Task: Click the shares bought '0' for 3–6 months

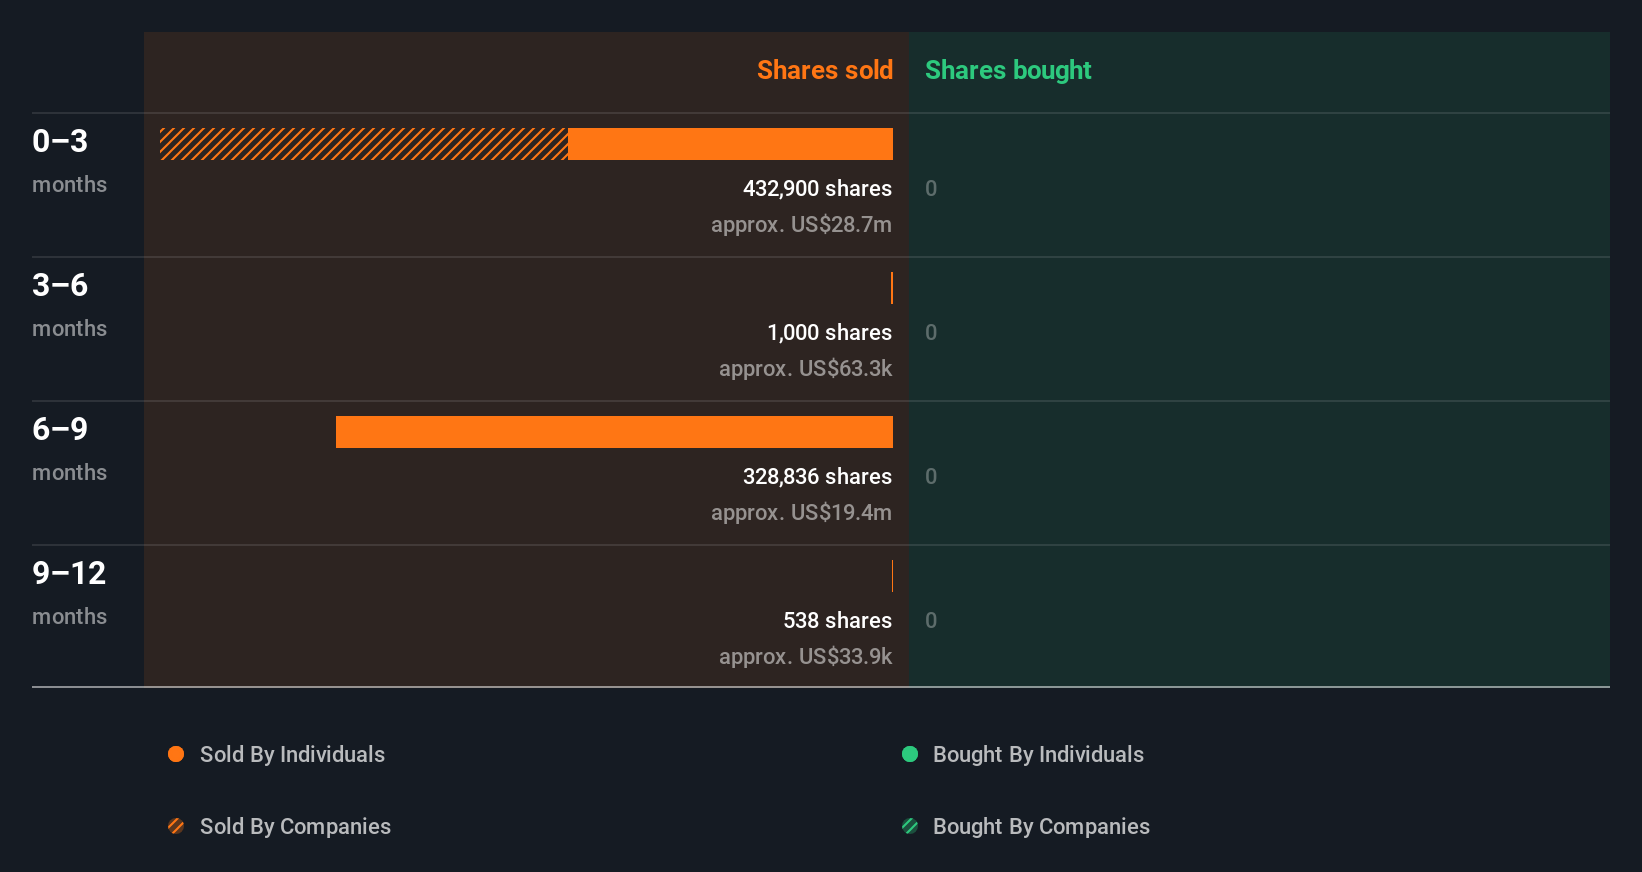Action: click(931, 333)
